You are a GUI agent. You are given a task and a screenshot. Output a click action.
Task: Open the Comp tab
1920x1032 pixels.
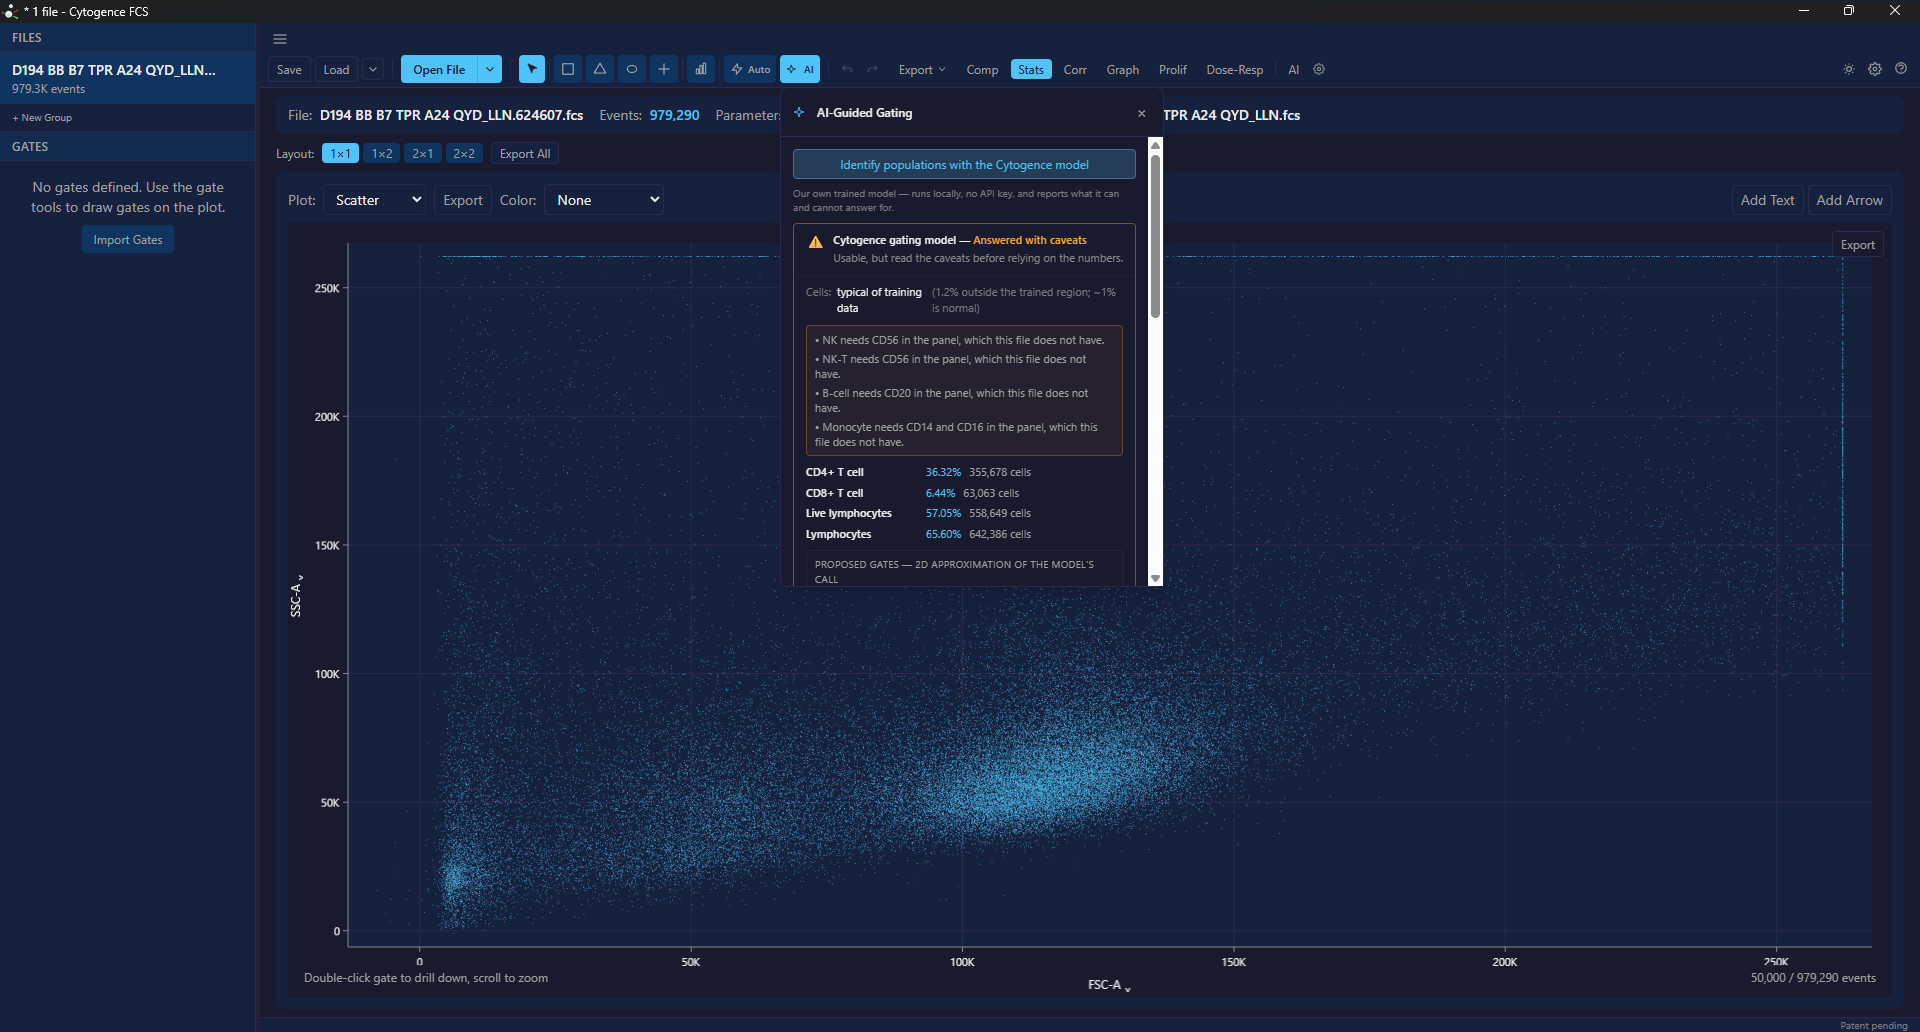pos(982,69)
